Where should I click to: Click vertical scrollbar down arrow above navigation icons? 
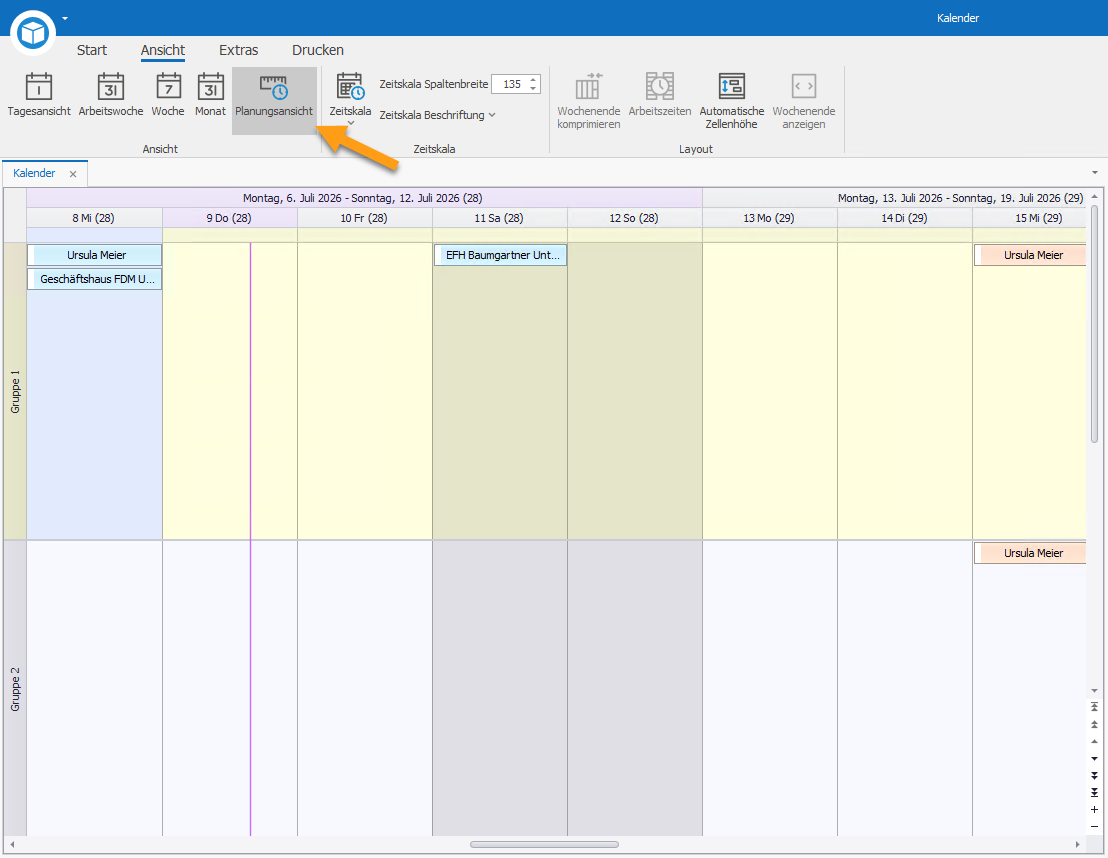1095,690
